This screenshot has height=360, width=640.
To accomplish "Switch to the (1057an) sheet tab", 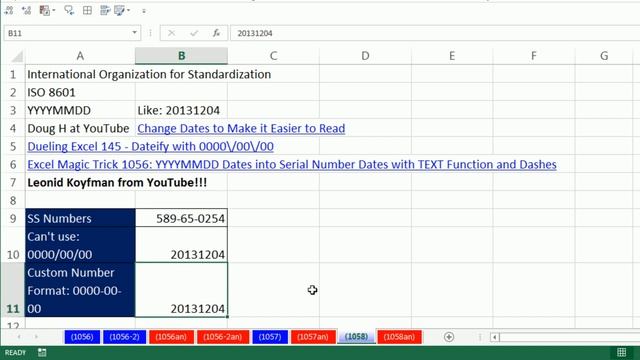I will (313, 337).
